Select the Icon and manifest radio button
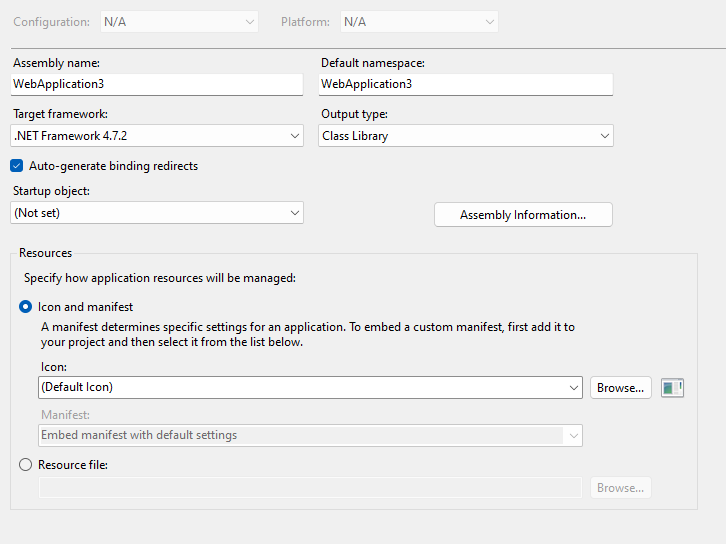Screen dimensions: 726x544 tap(26, 307)
